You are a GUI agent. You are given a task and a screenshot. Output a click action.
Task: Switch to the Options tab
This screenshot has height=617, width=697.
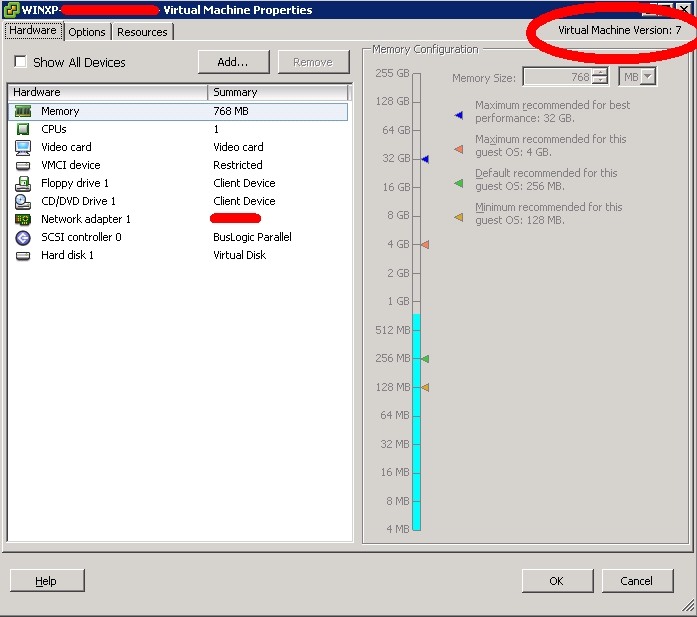click(x=87, y=32)
